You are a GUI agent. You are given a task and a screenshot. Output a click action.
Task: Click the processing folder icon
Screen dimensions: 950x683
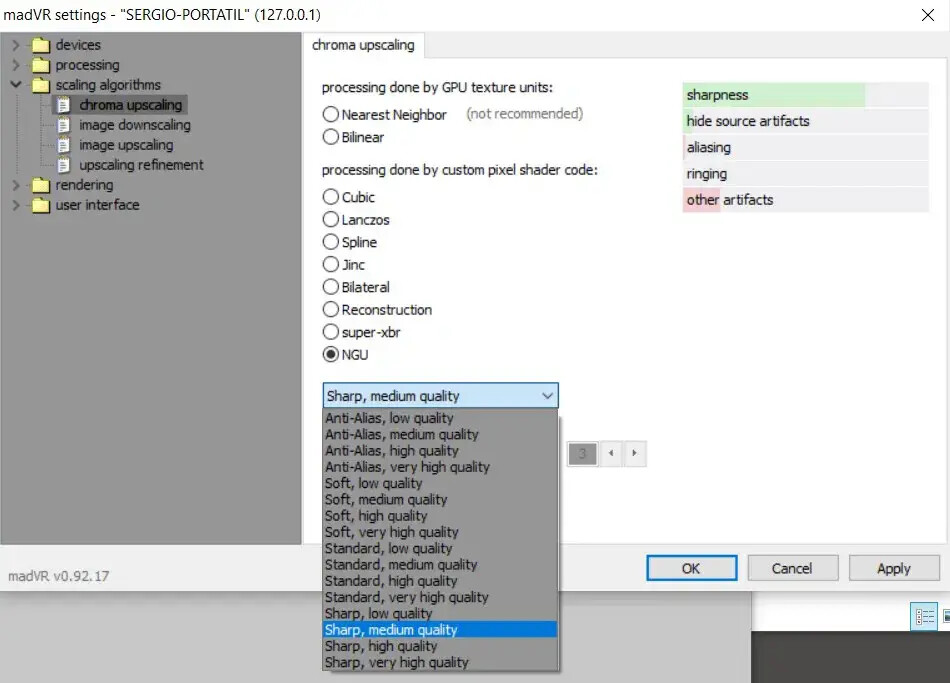tap(41, 65)
